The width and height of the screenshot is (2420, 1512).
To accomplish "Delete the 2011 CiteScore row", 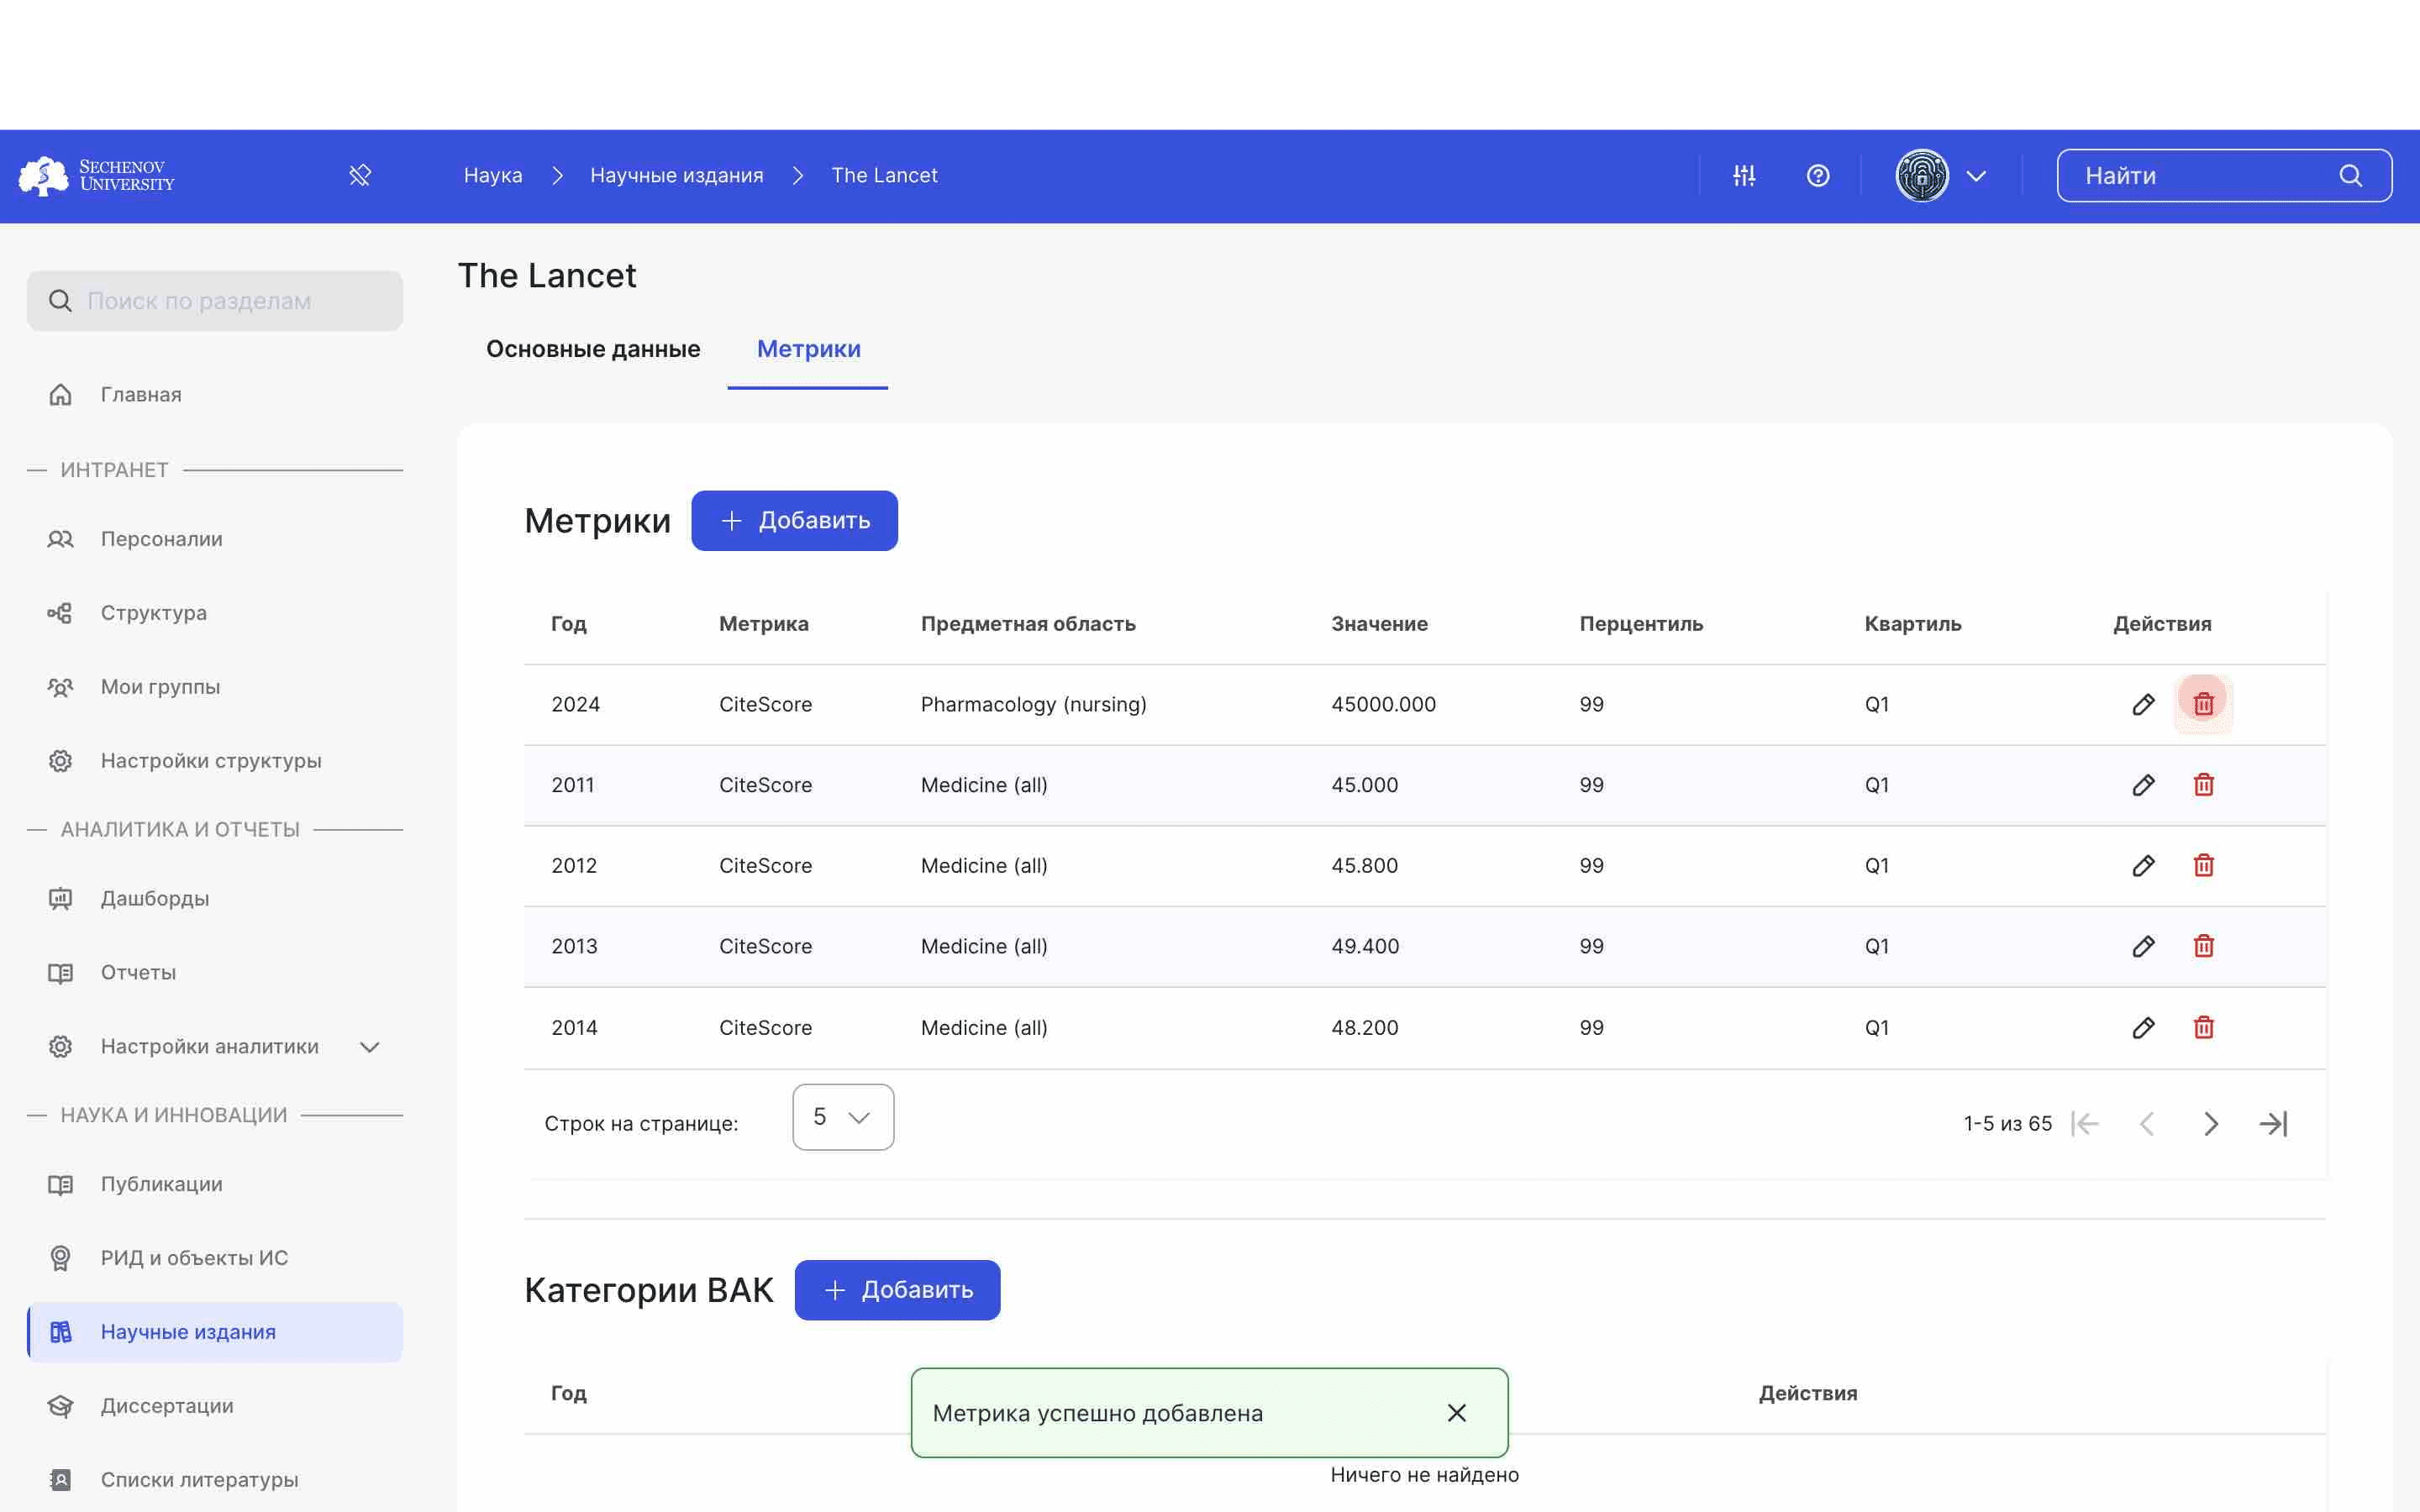I will tap(2203, 786).
